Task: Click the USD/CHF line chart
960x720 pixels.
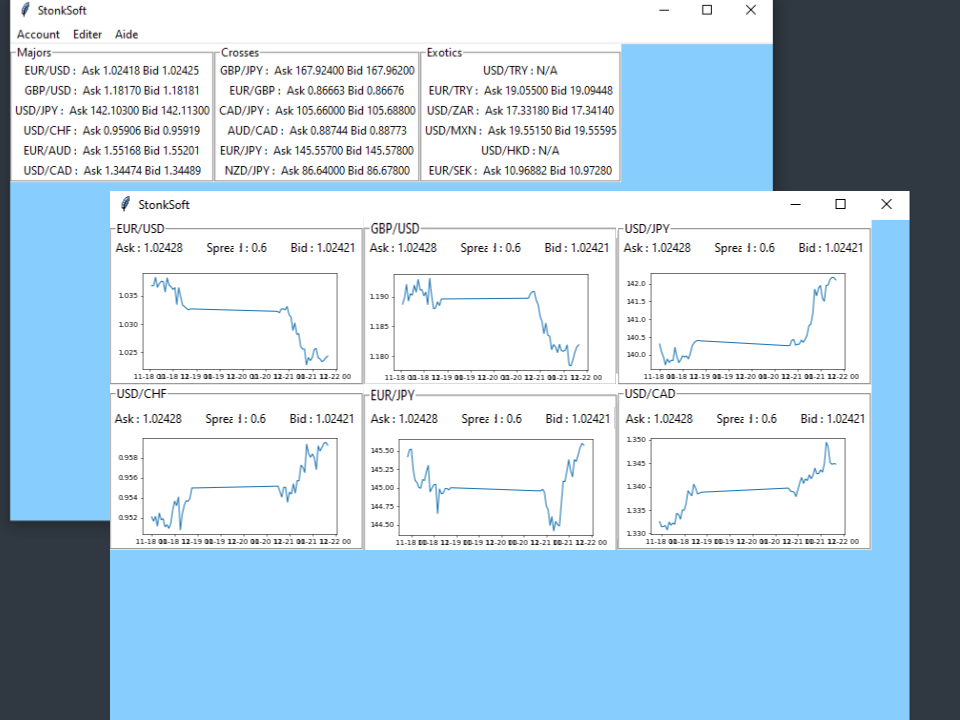Action: tap(240, 486)
